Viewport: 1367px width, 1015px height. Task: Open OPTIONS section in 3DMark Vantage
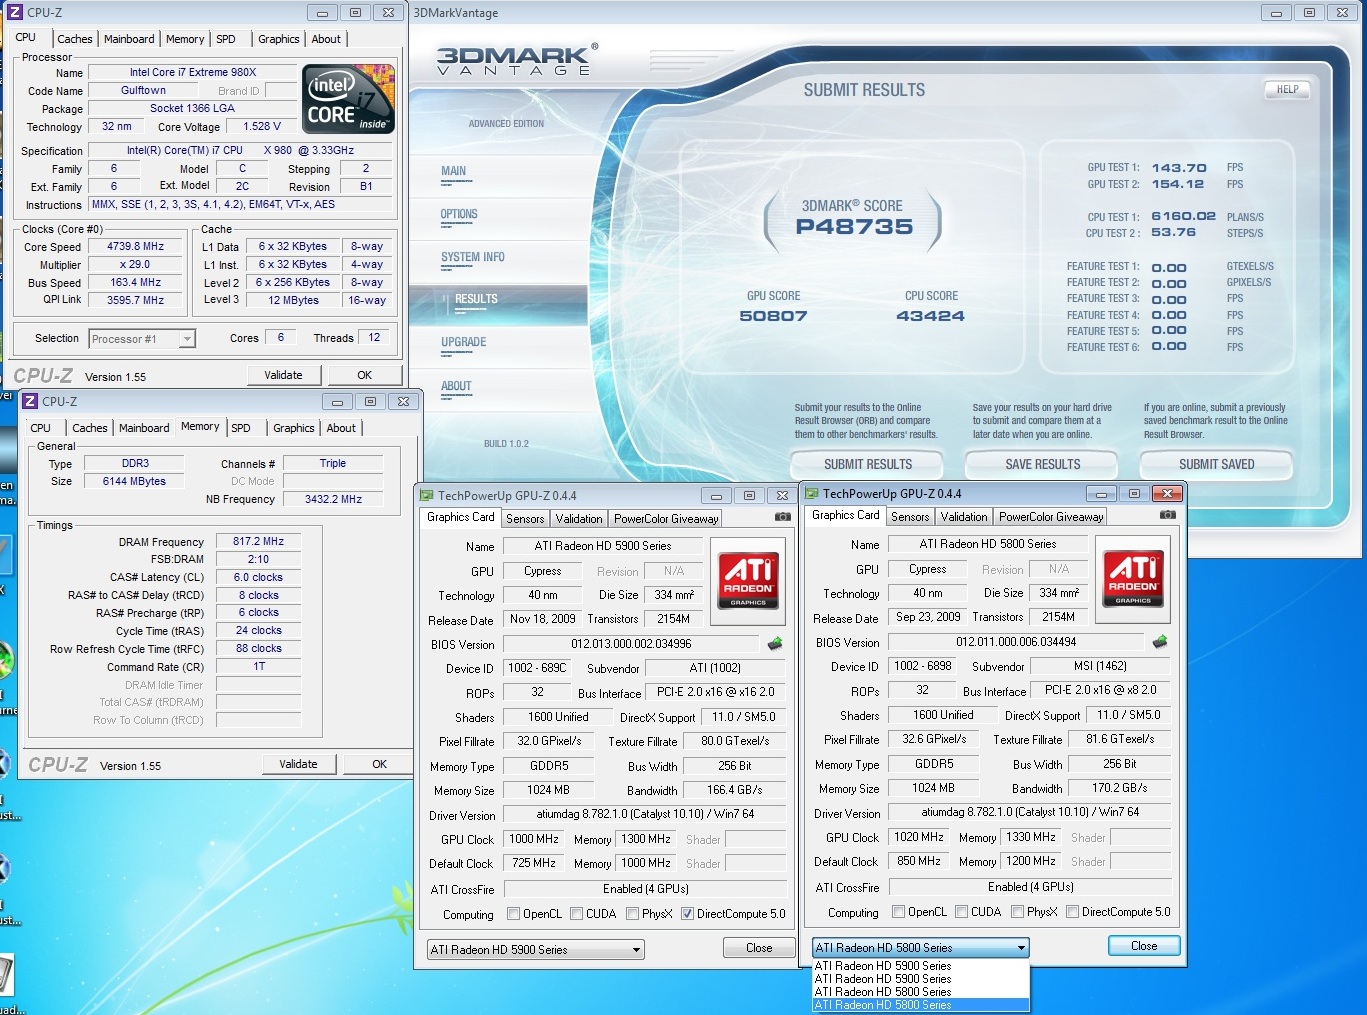coord(459,214)
